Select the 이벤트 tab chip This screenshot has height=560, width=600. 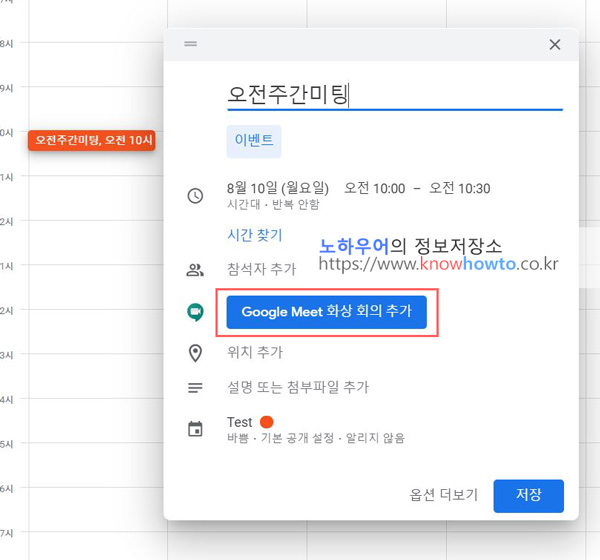click(254, 141)
